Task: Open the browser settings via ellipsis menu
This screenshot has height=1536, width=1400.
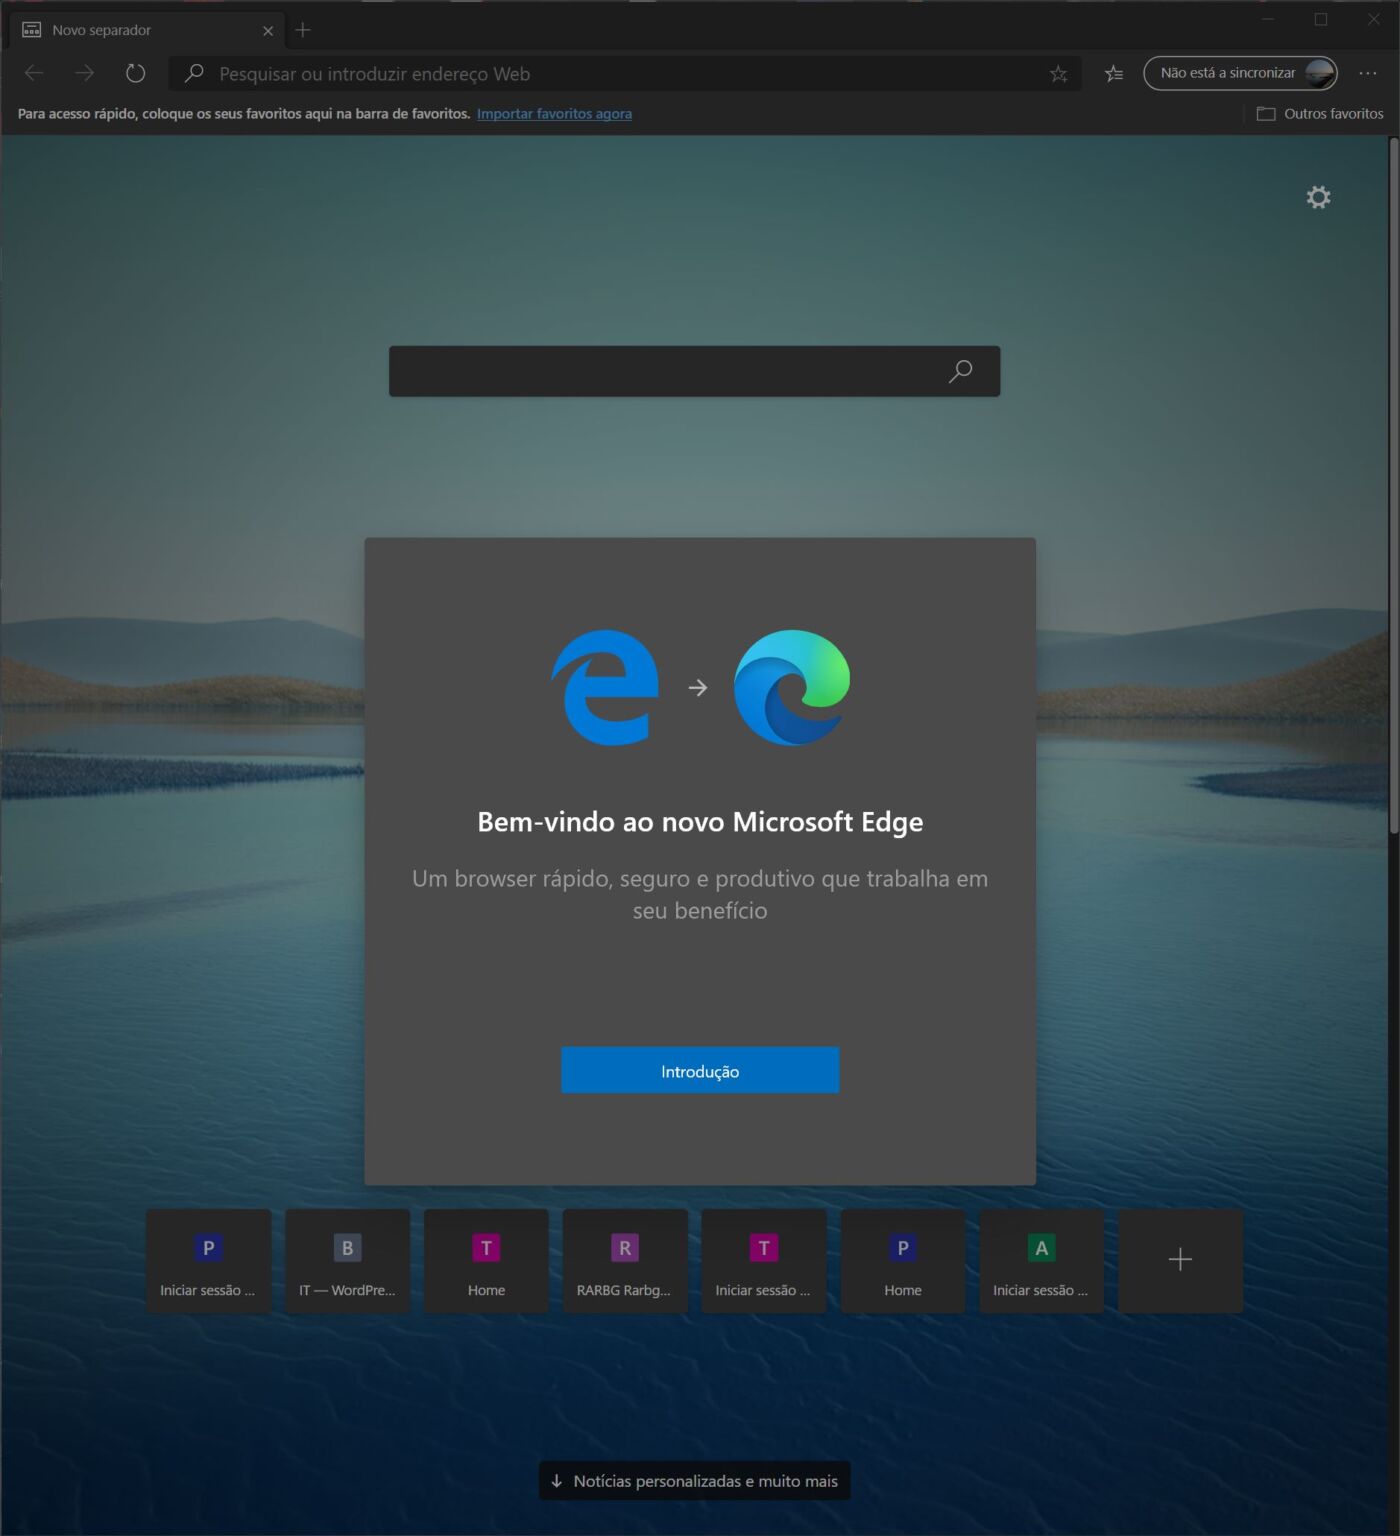Action: 1368,73
